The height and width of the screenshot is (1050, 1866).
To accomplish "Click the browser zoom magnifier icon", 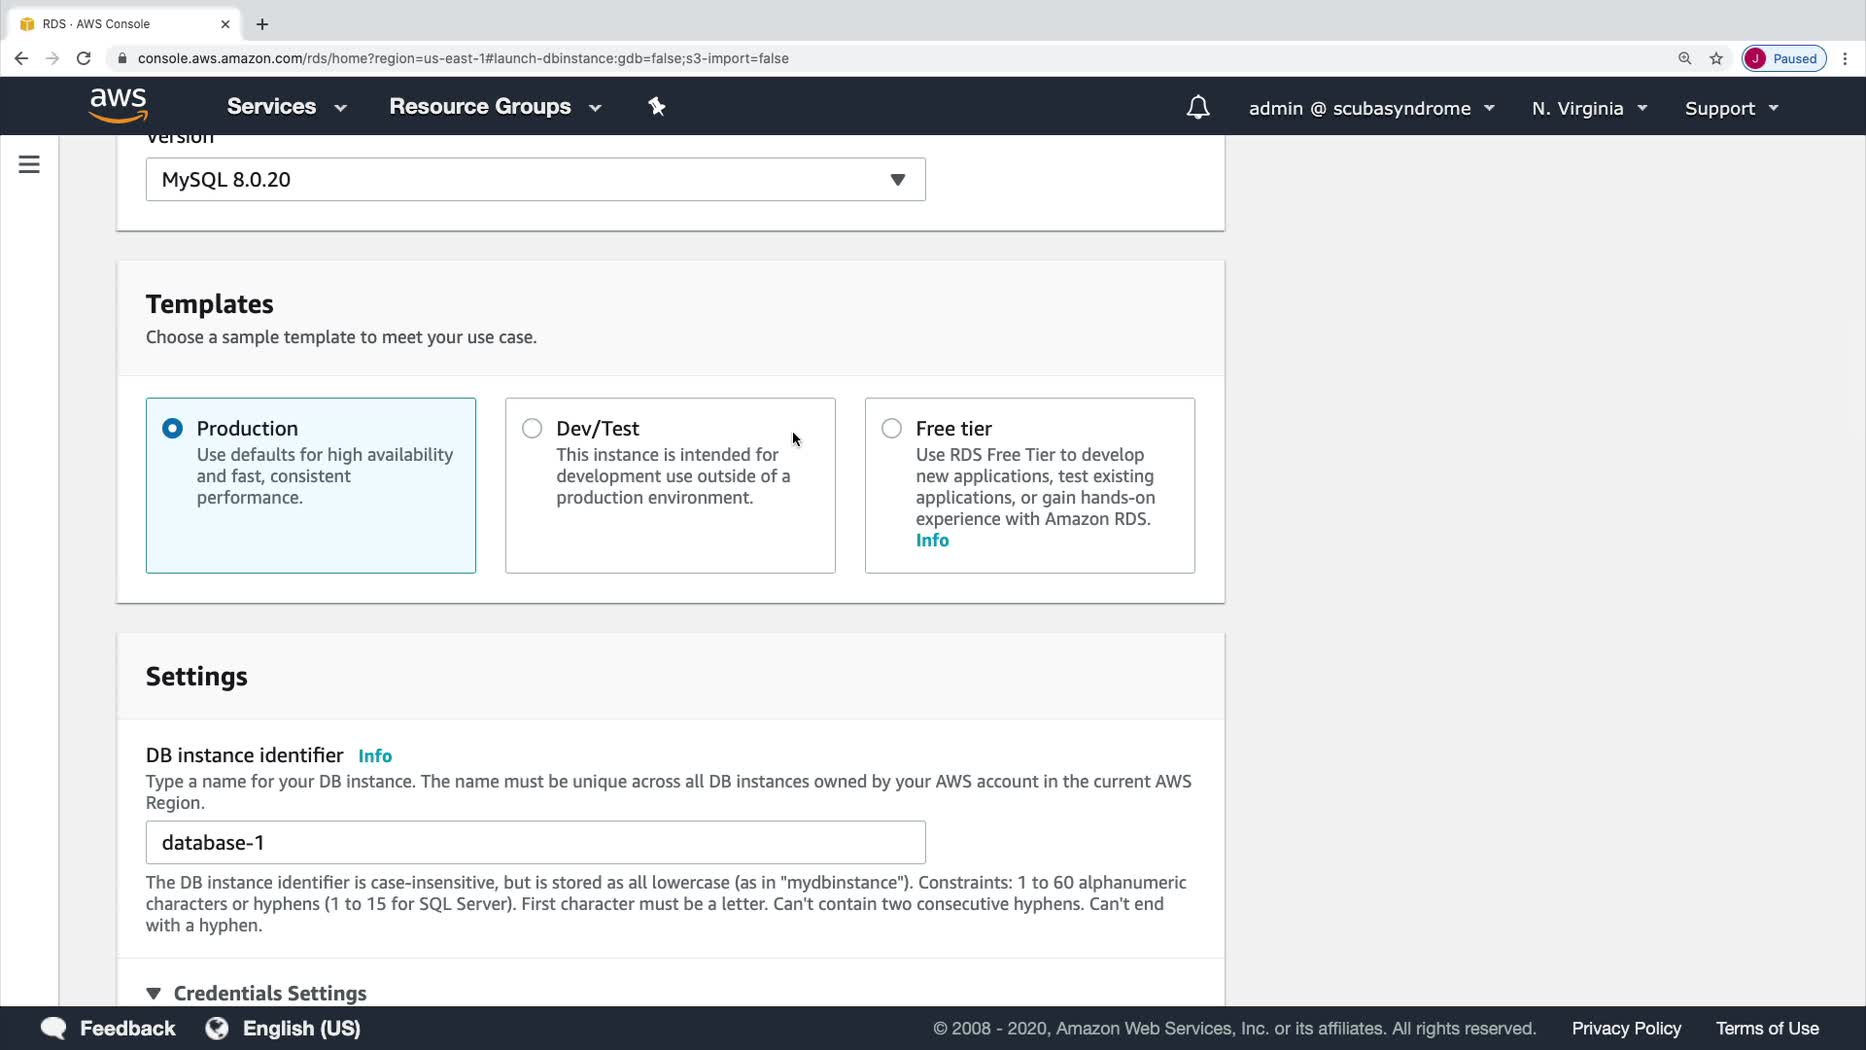I will point(1685,58).
